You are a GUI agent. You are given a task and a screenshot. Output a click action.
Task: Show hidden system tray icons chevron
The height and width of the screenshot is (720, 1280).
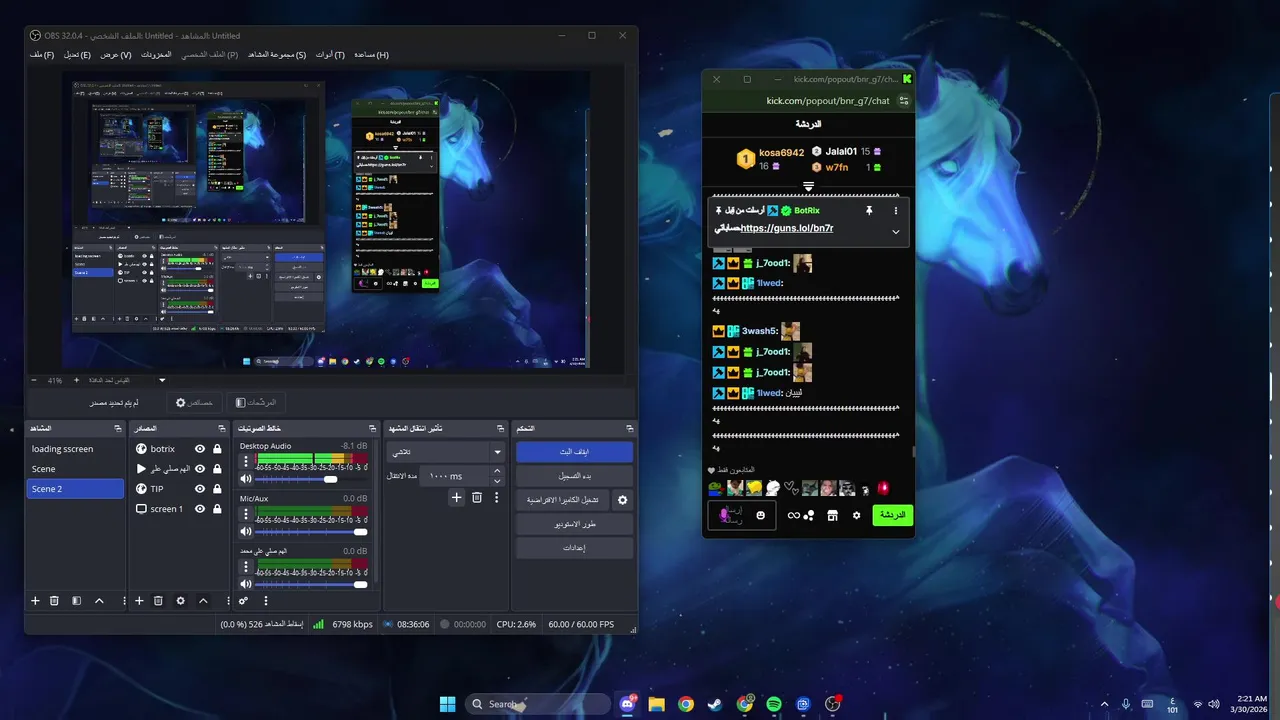(1104, 704)
